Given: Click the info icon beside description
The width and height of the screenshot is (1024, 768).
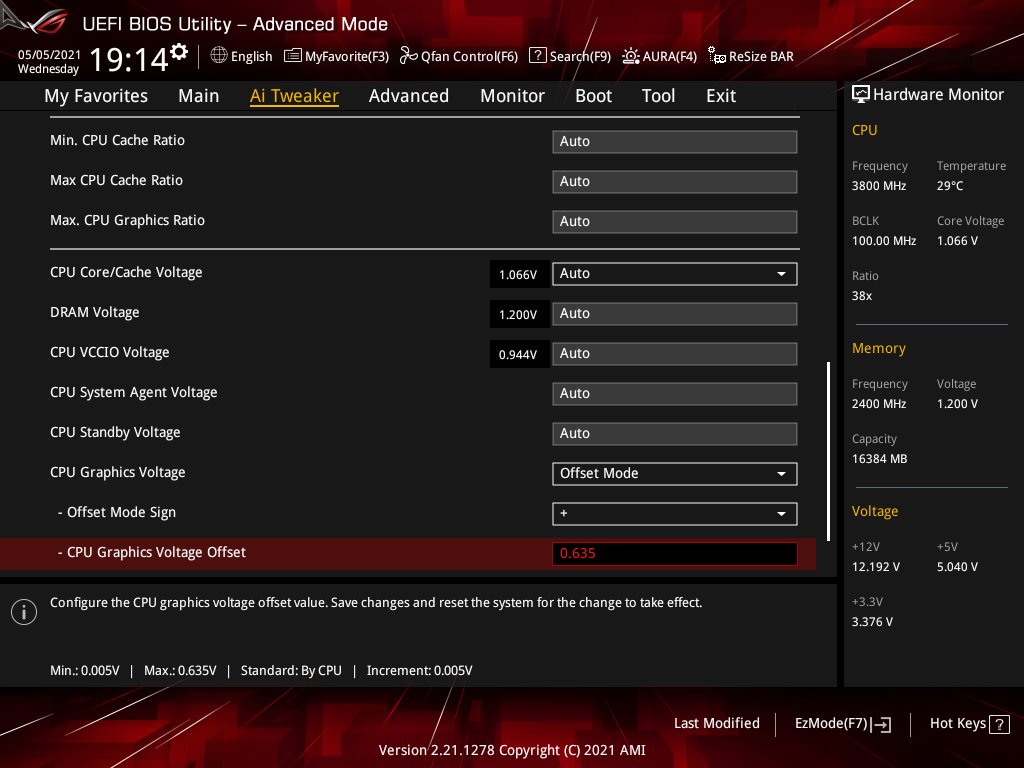Looking at the screenshot, I should pyautogui.click(x=24, y=612).
